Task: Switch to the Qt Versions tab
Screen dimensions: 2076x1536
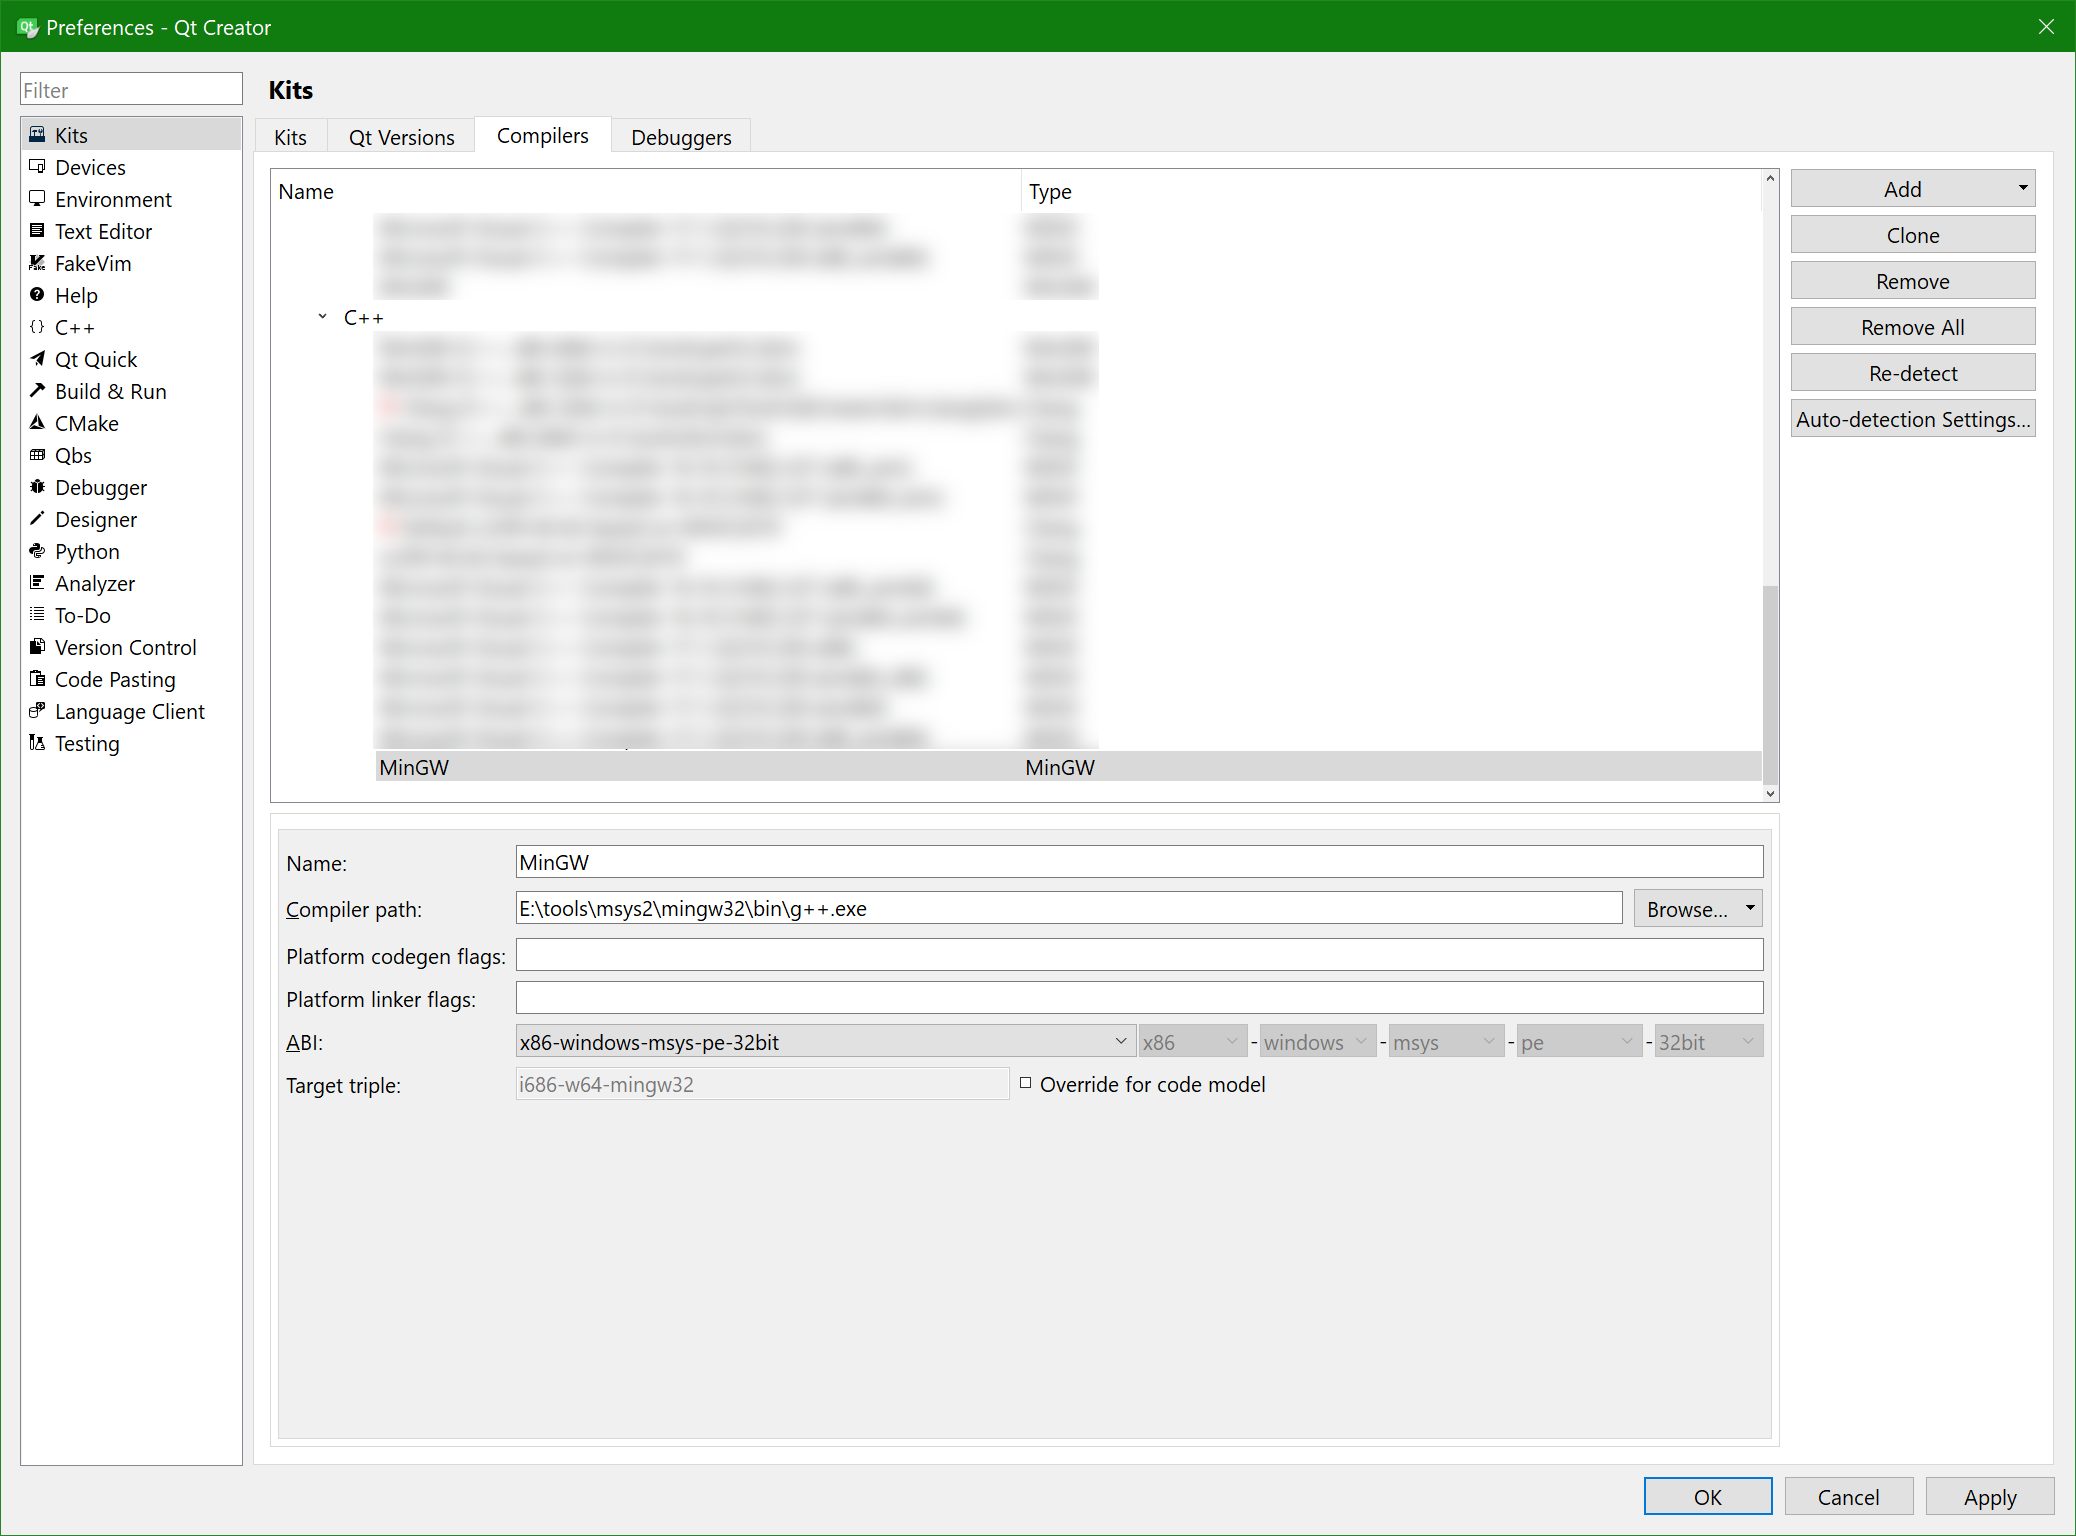Action: click(401, 137)
